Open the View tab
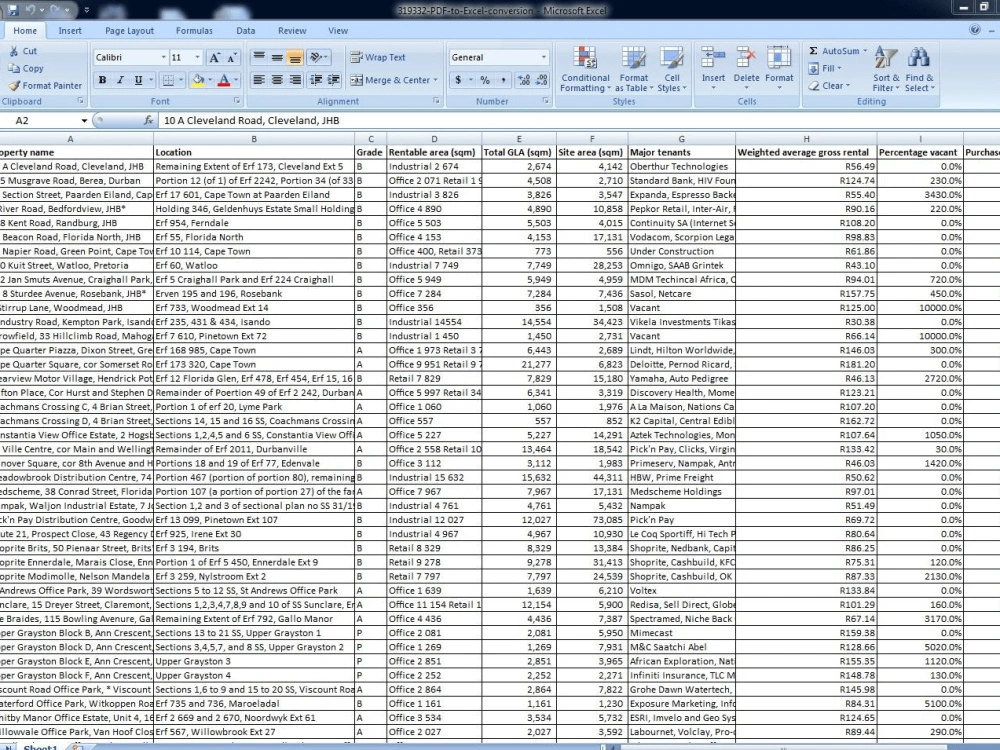This screenshot has height=750, width=1000. pyautogui.click(x=338, y=31)
